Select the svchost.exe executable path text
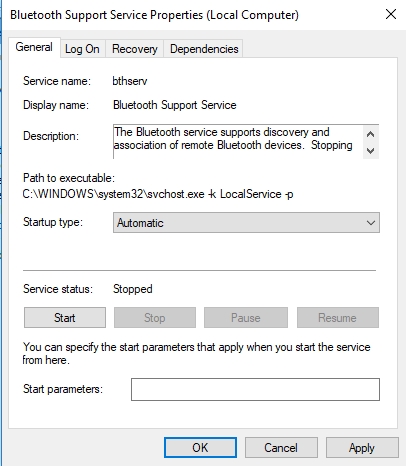406x466 pixels. [158, 194]
